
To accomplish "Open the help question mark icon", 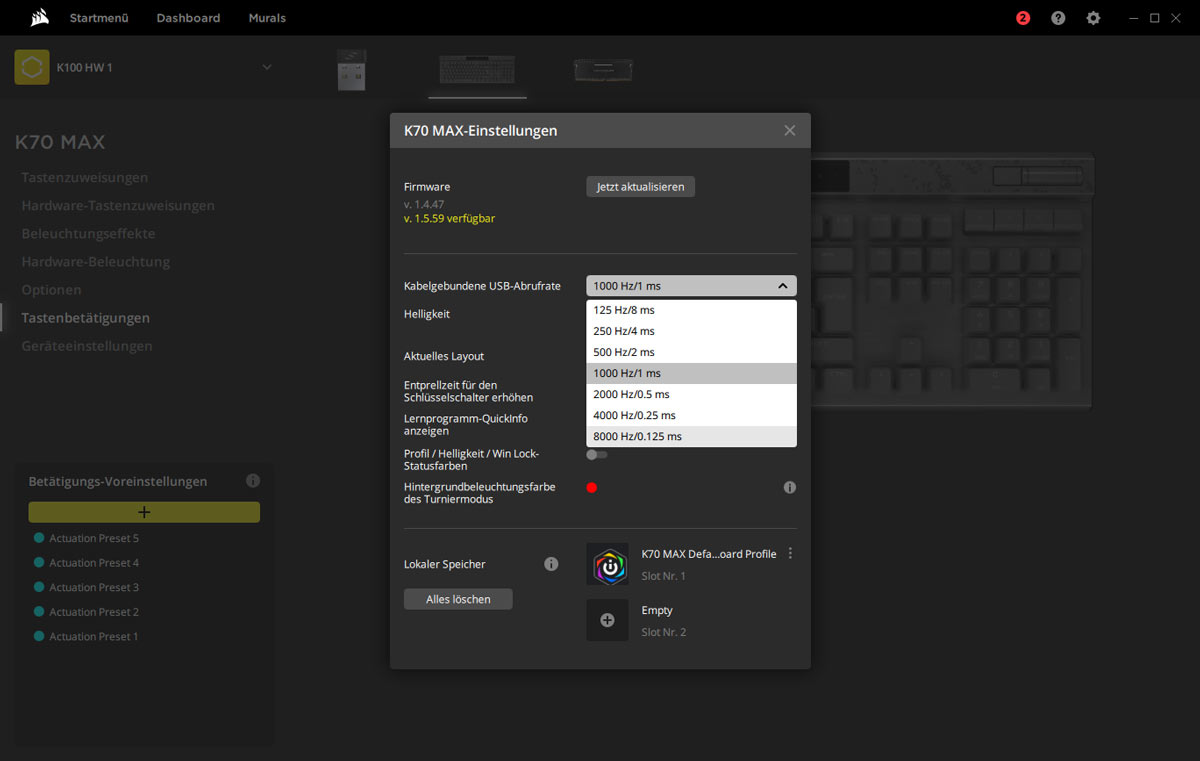I will point(1058,18).
